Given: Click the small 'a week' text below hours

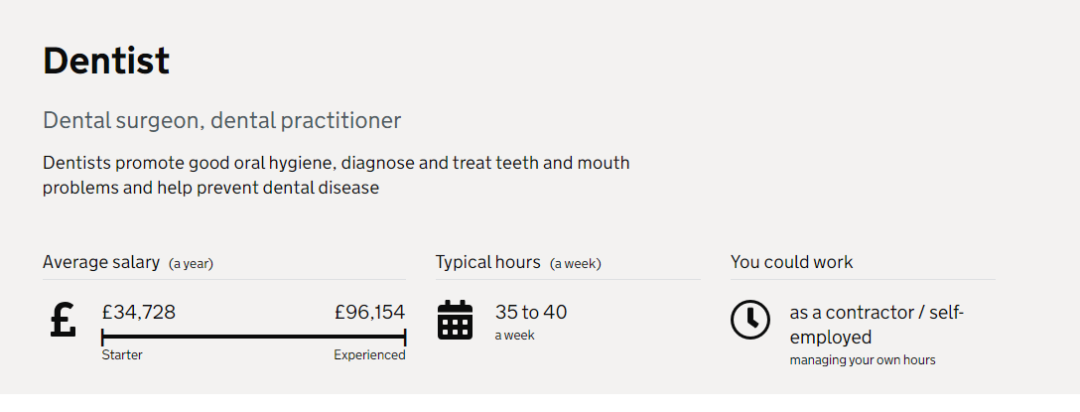Looking at the screenshot, I should click(515, 335).
